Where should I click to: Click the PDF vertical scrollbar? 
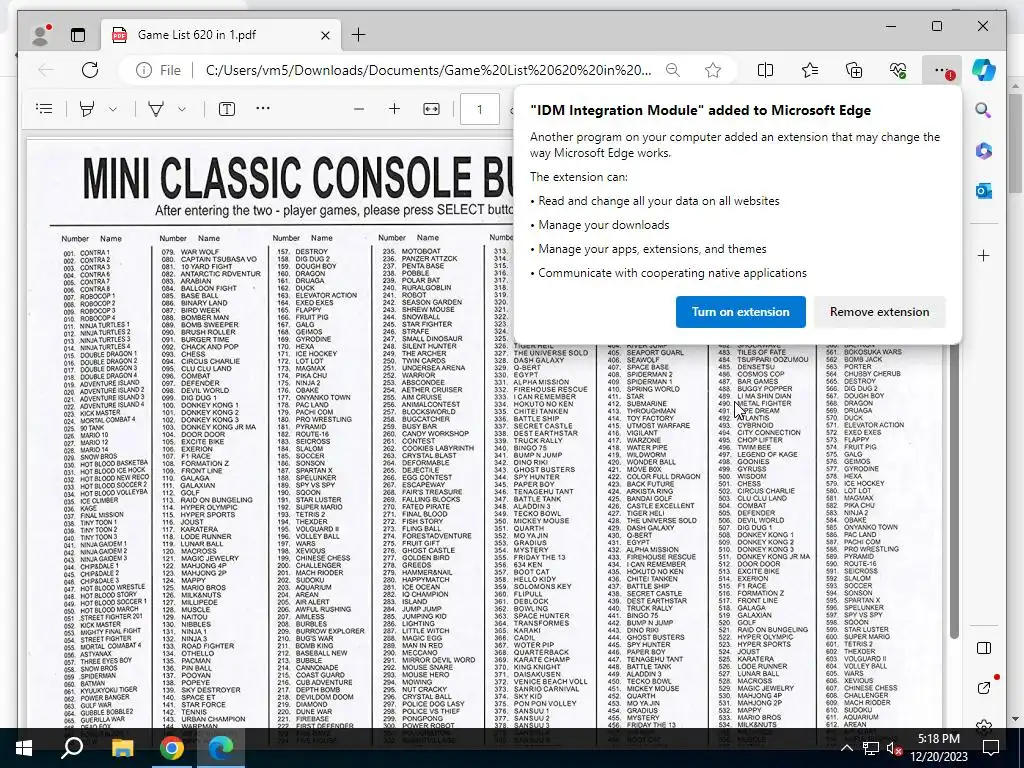coord(953,490)
